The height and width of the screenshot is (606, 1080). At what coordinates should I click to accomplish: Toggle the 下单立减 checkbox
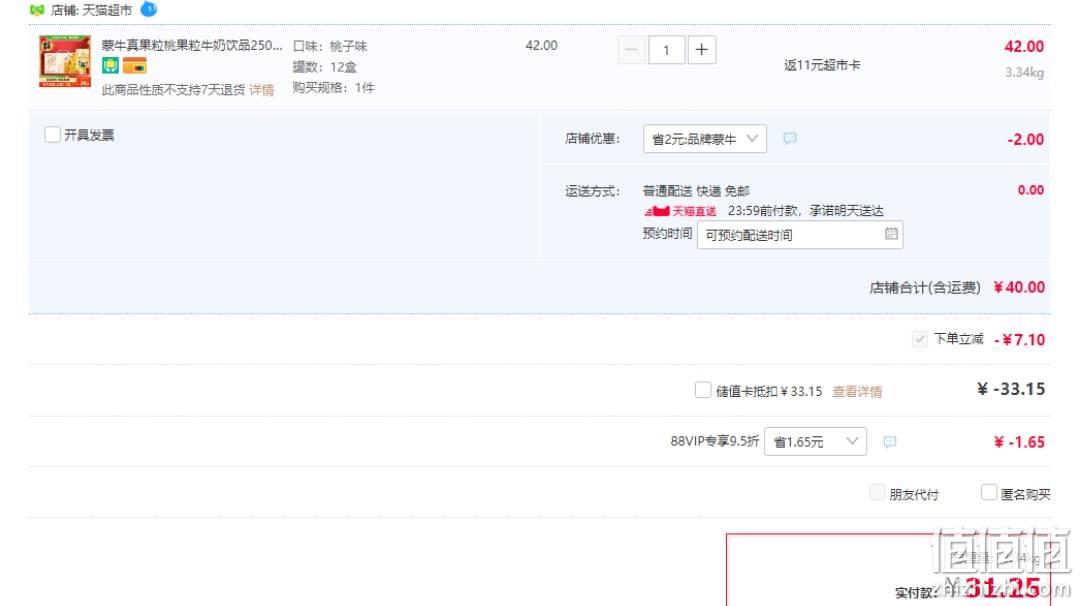click(920, 339)
